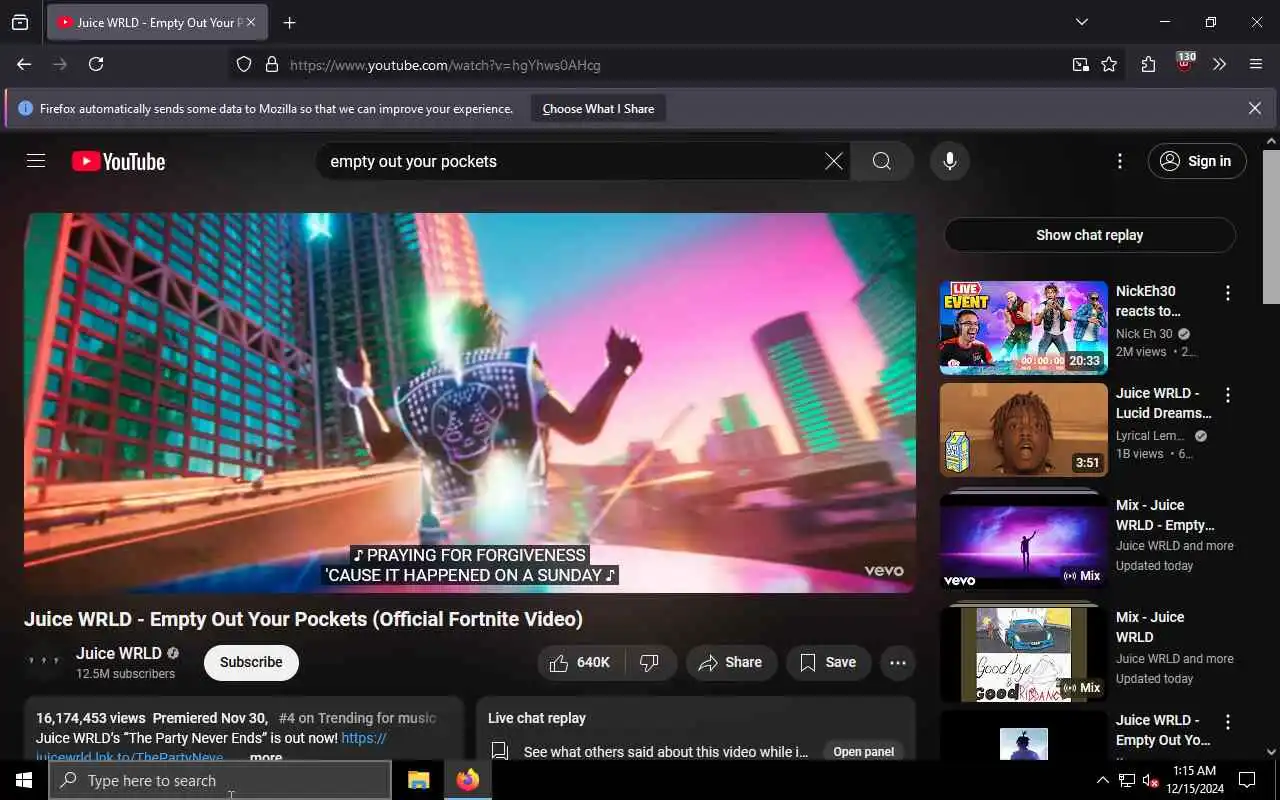
Task: Clear the search box with the X icon
Action: point(833,161)
